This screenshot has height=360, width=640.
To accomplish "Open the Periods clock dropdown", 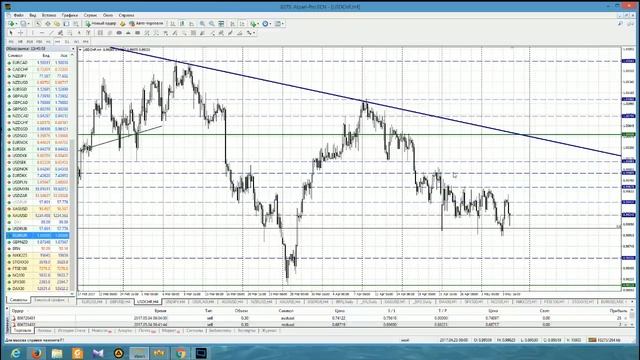I will (267, 24).
